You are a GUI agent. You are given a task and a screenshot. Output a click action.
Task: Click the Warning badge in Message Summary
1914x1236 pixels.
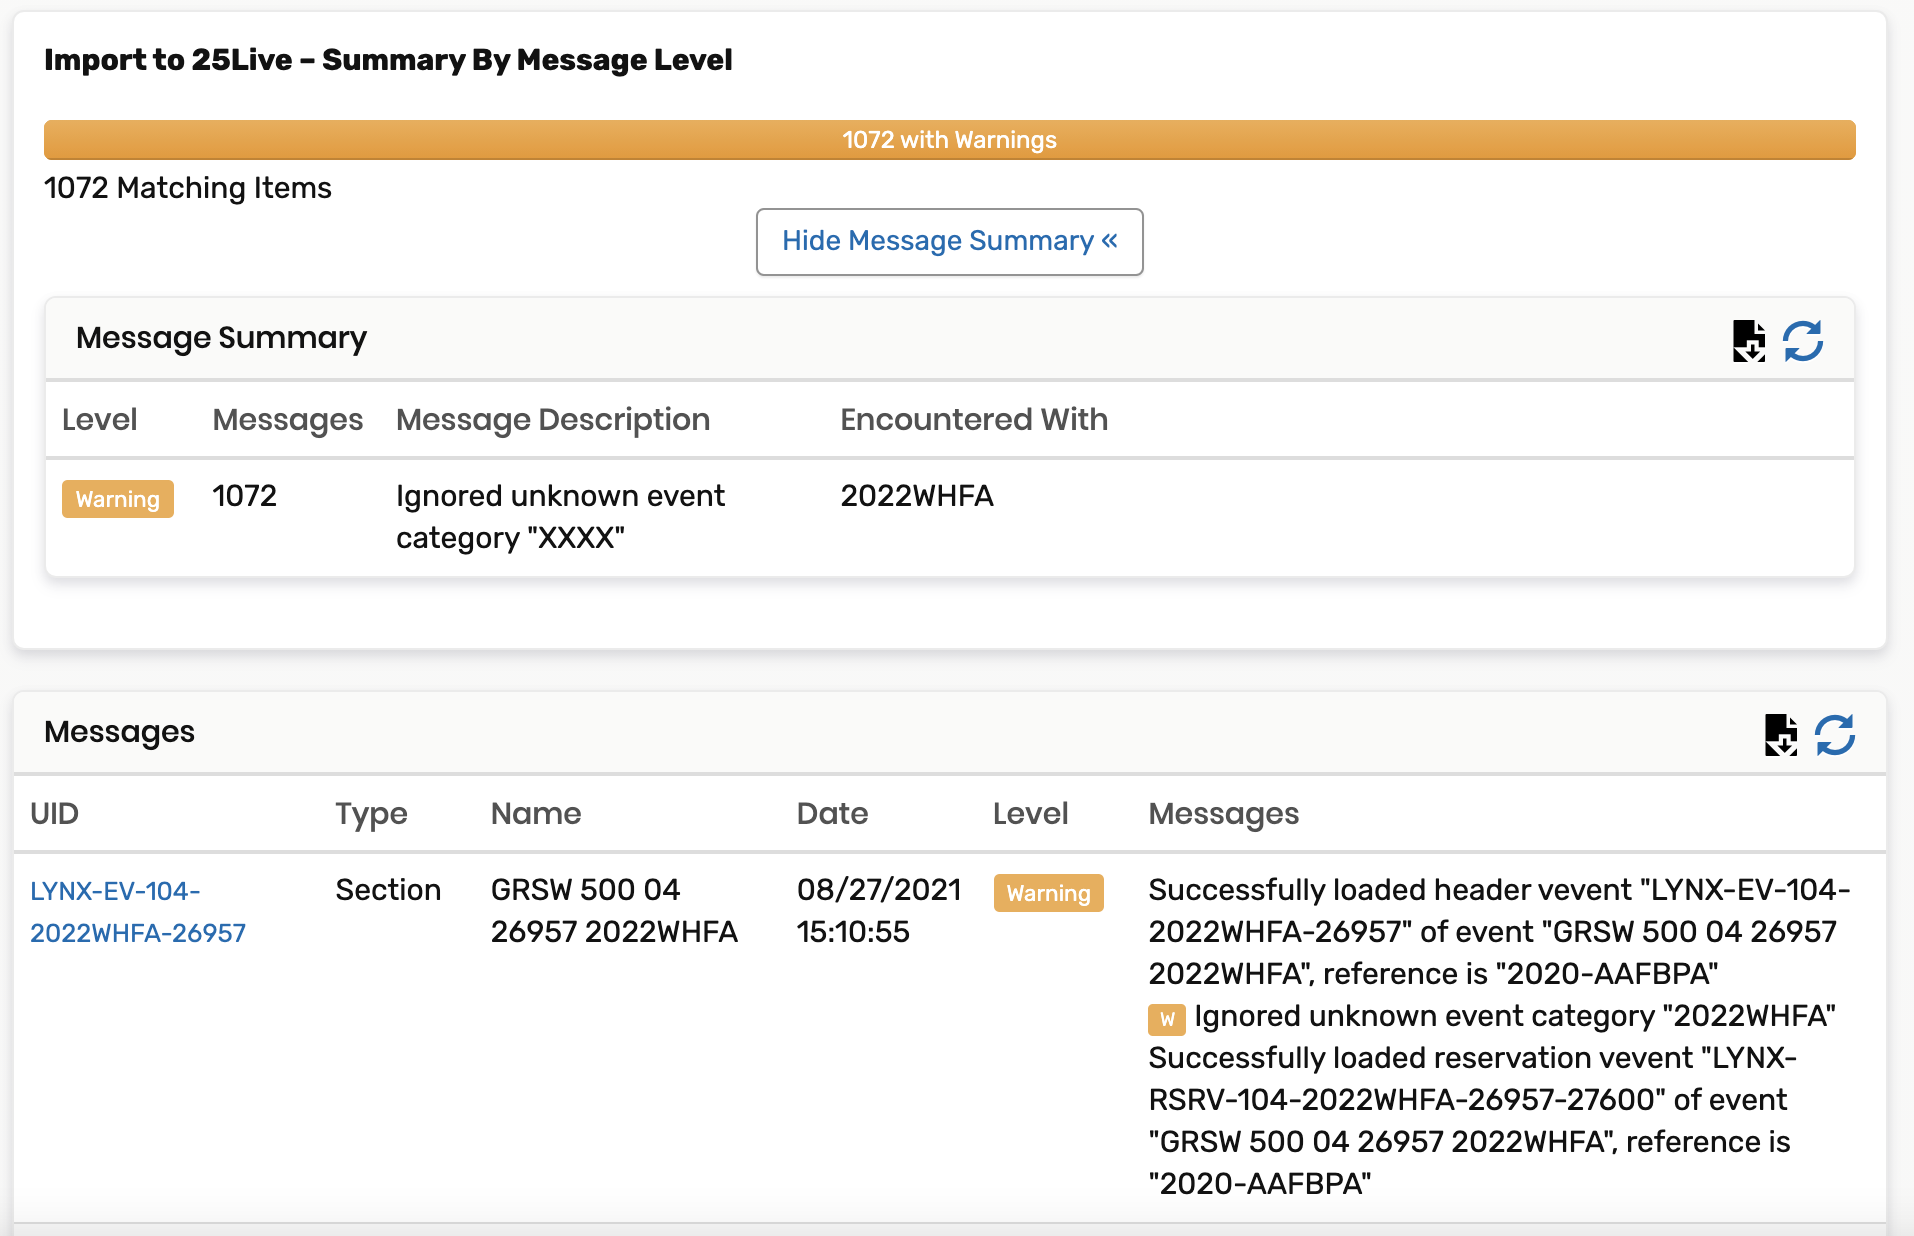click(118, 499)
